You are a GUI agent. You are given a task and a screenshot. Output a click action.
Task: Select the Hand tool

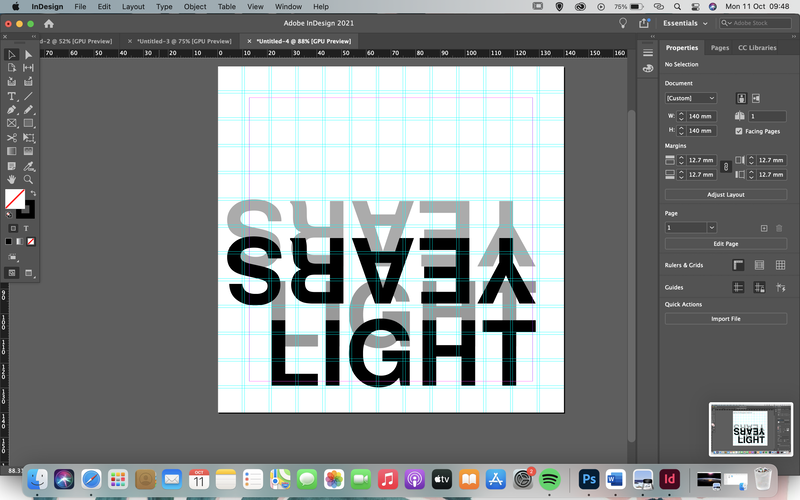point(11,179)
